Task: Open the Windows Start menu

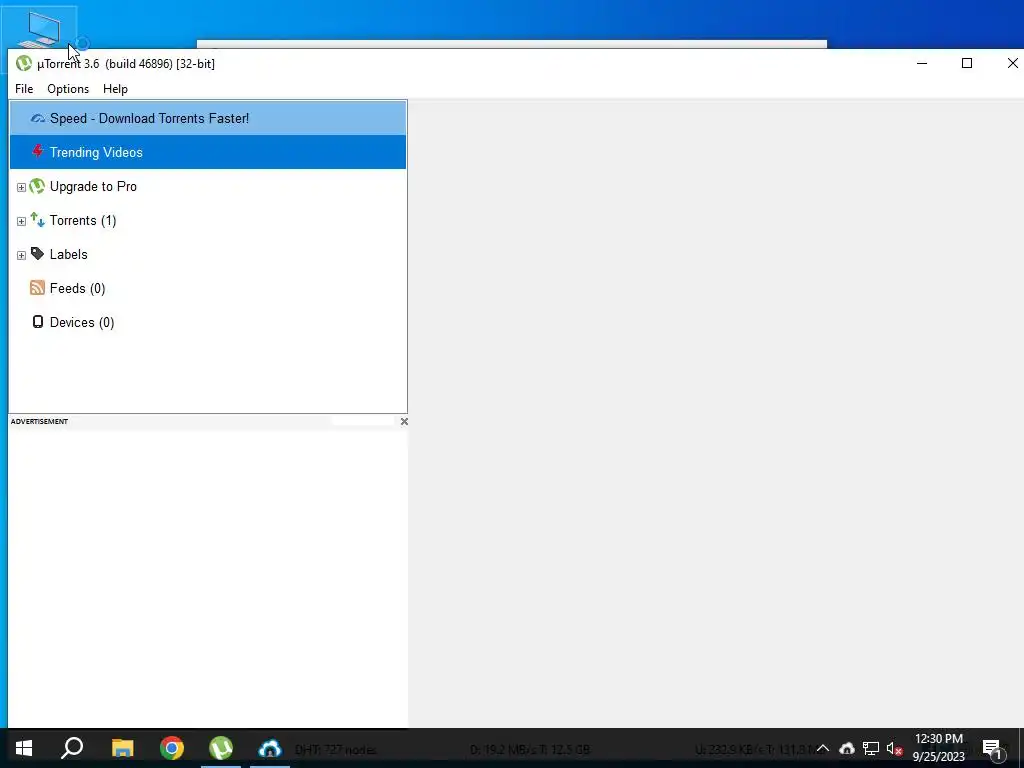Action: [x=24, y=748]
